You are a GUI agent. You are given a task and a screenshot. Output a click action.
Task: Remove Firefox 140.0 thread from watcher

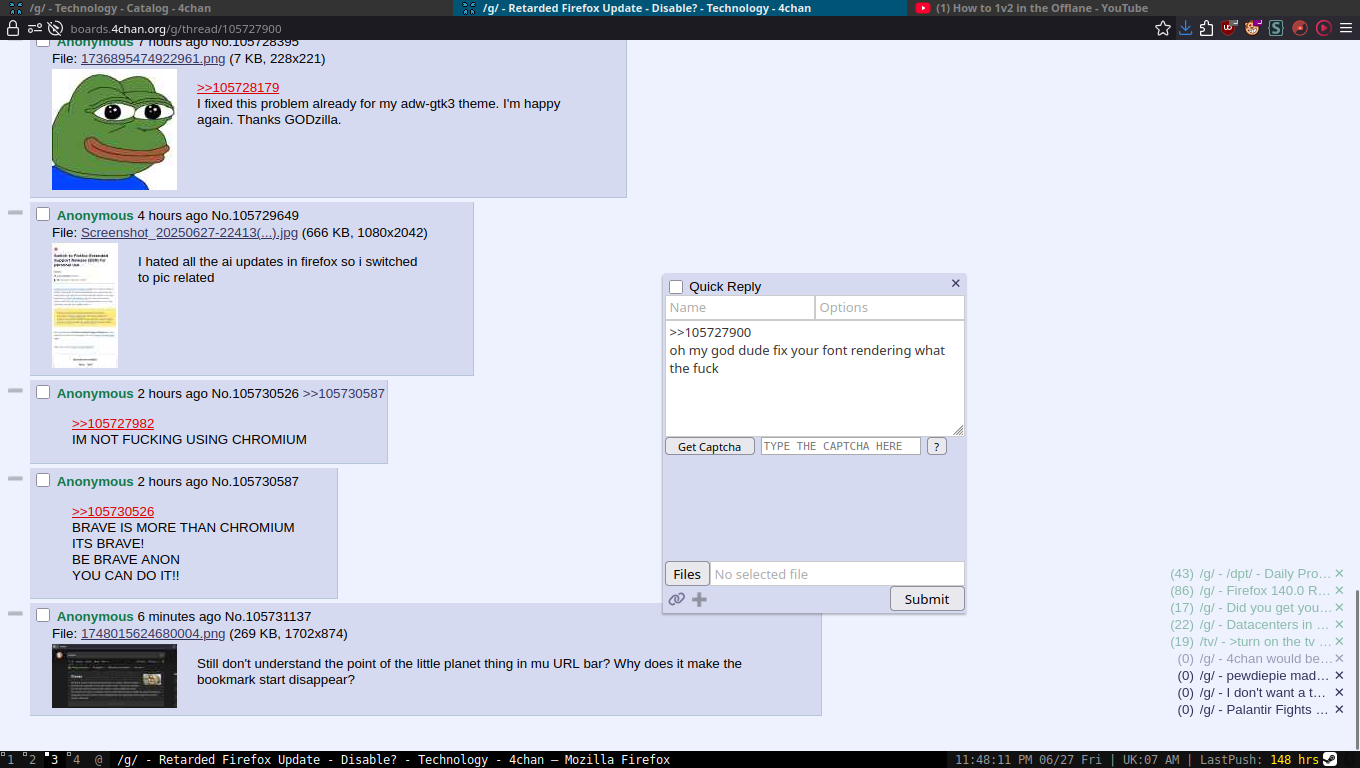[x=1339, y=591]
